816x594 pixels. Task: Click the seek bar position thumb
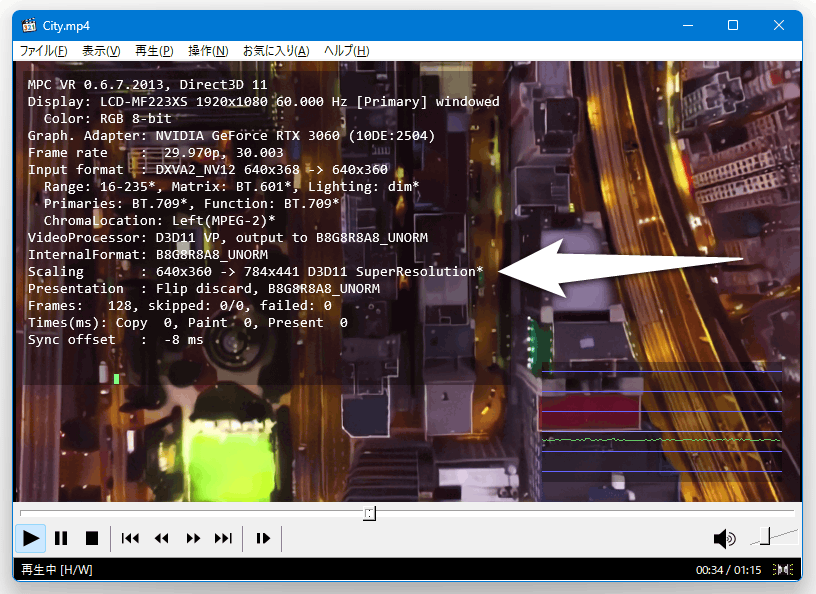point(369,513)
